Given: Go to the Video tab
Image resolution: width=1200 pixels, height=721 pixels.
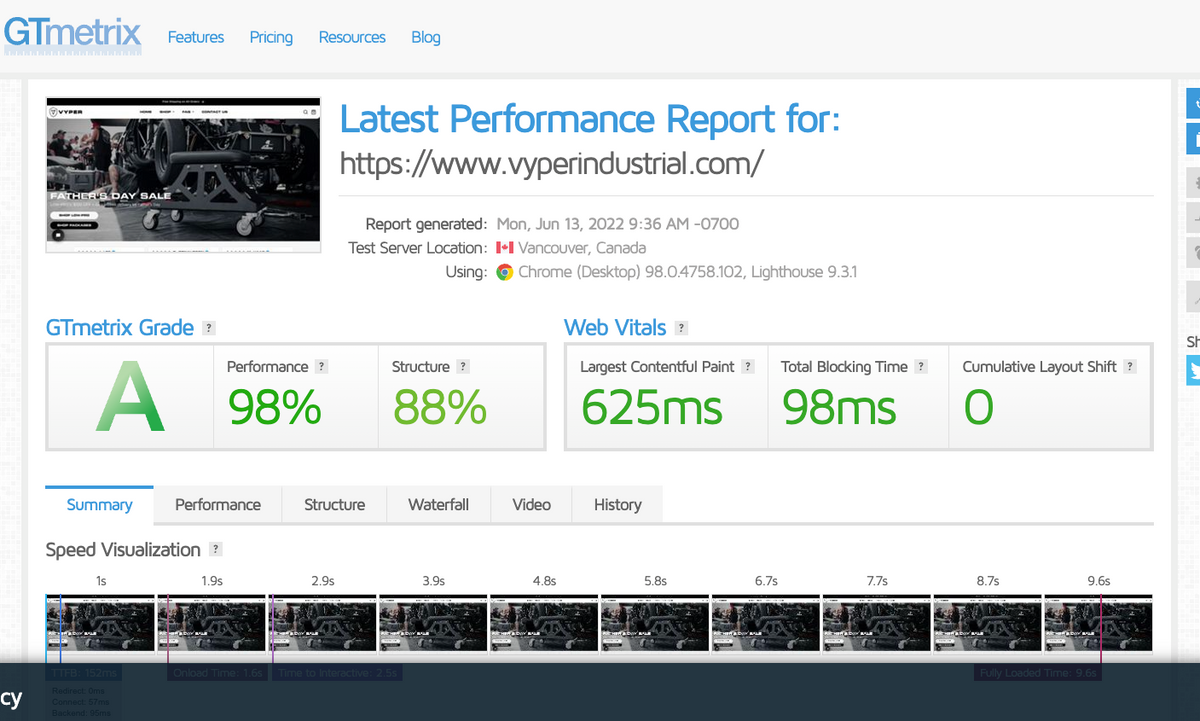Looking at the screenshot, I should tap(531, 505).
